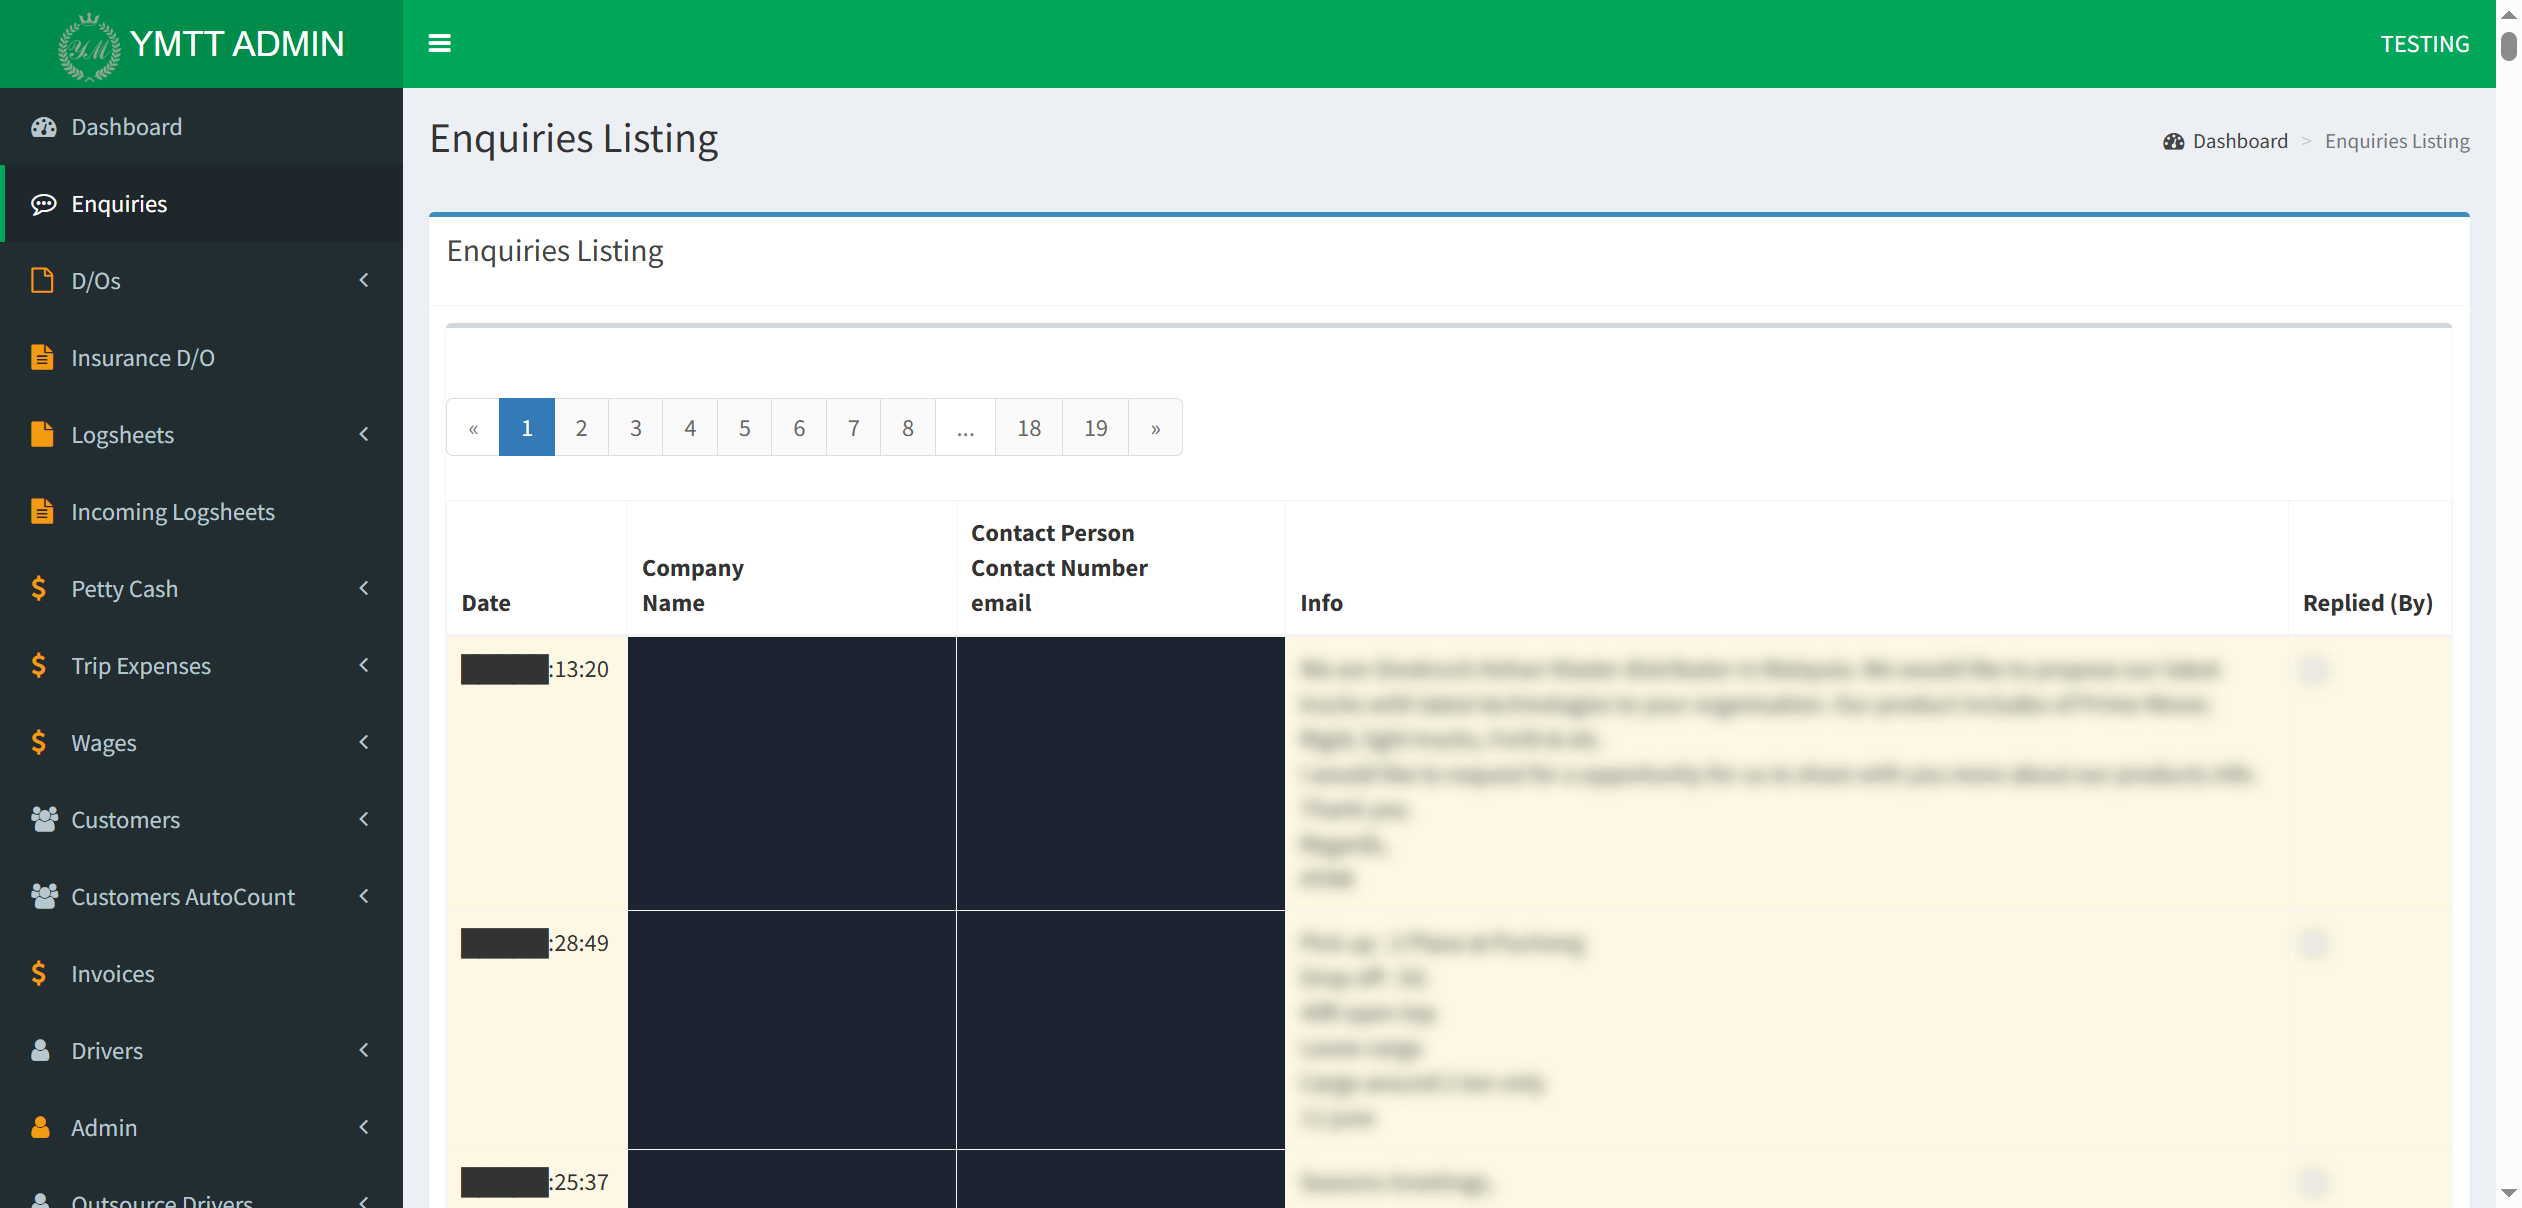Viewport: 2522px width, 1208px height.
Task: Click the Petty Cash dollar icon
Action: pos(39,588)
